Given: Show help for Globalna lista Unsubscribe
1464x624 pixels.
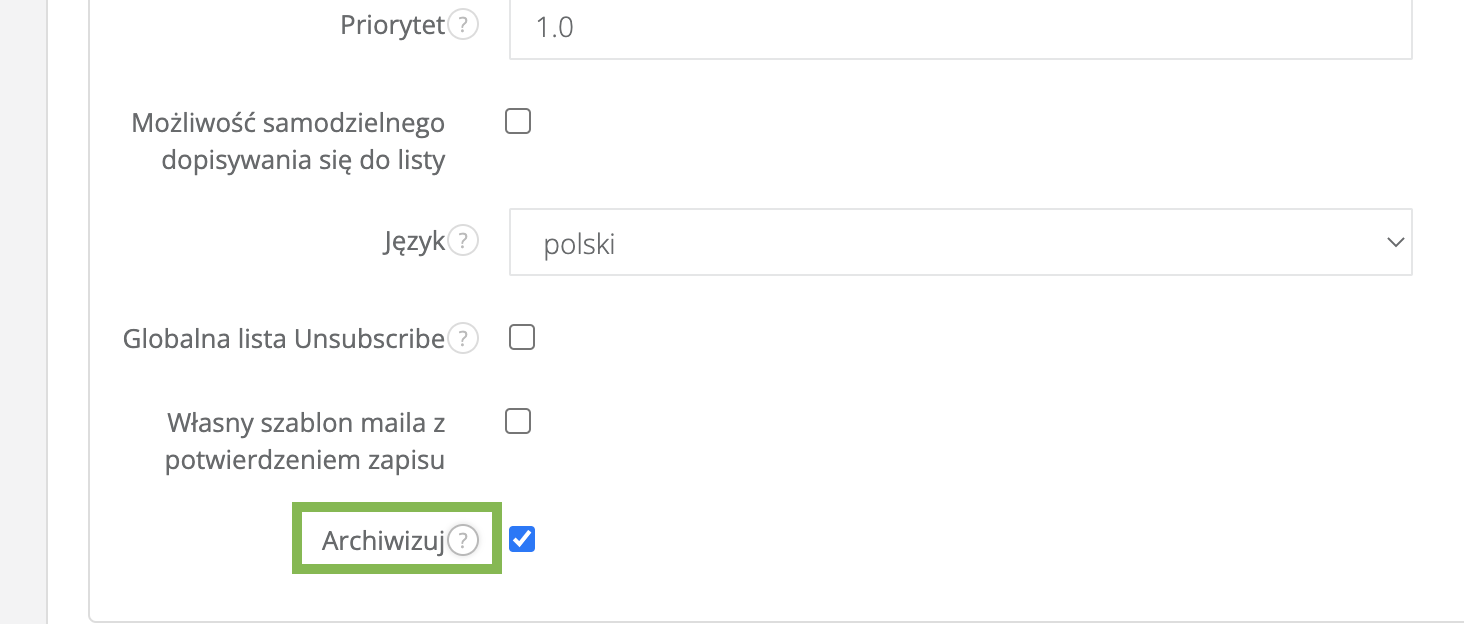Looking at the screenshot, I should click(x=462, y=339).
